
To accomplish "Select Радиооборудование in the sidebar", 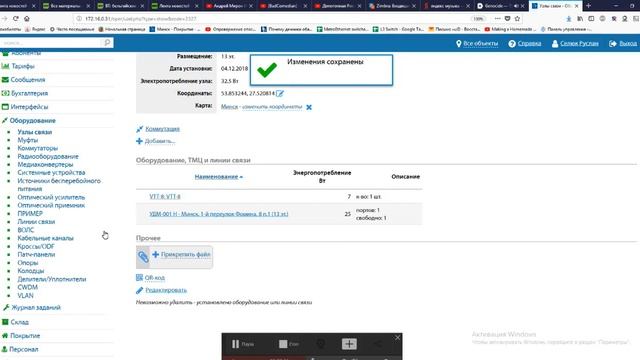I will [48, 156].
